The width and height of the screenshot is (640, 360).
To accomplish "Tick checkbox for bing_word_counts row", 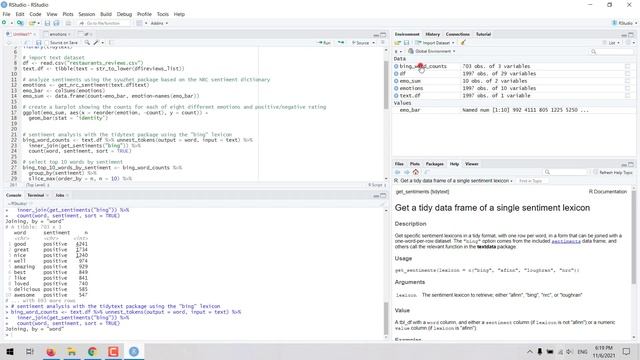I will click(x=628, y=66).
